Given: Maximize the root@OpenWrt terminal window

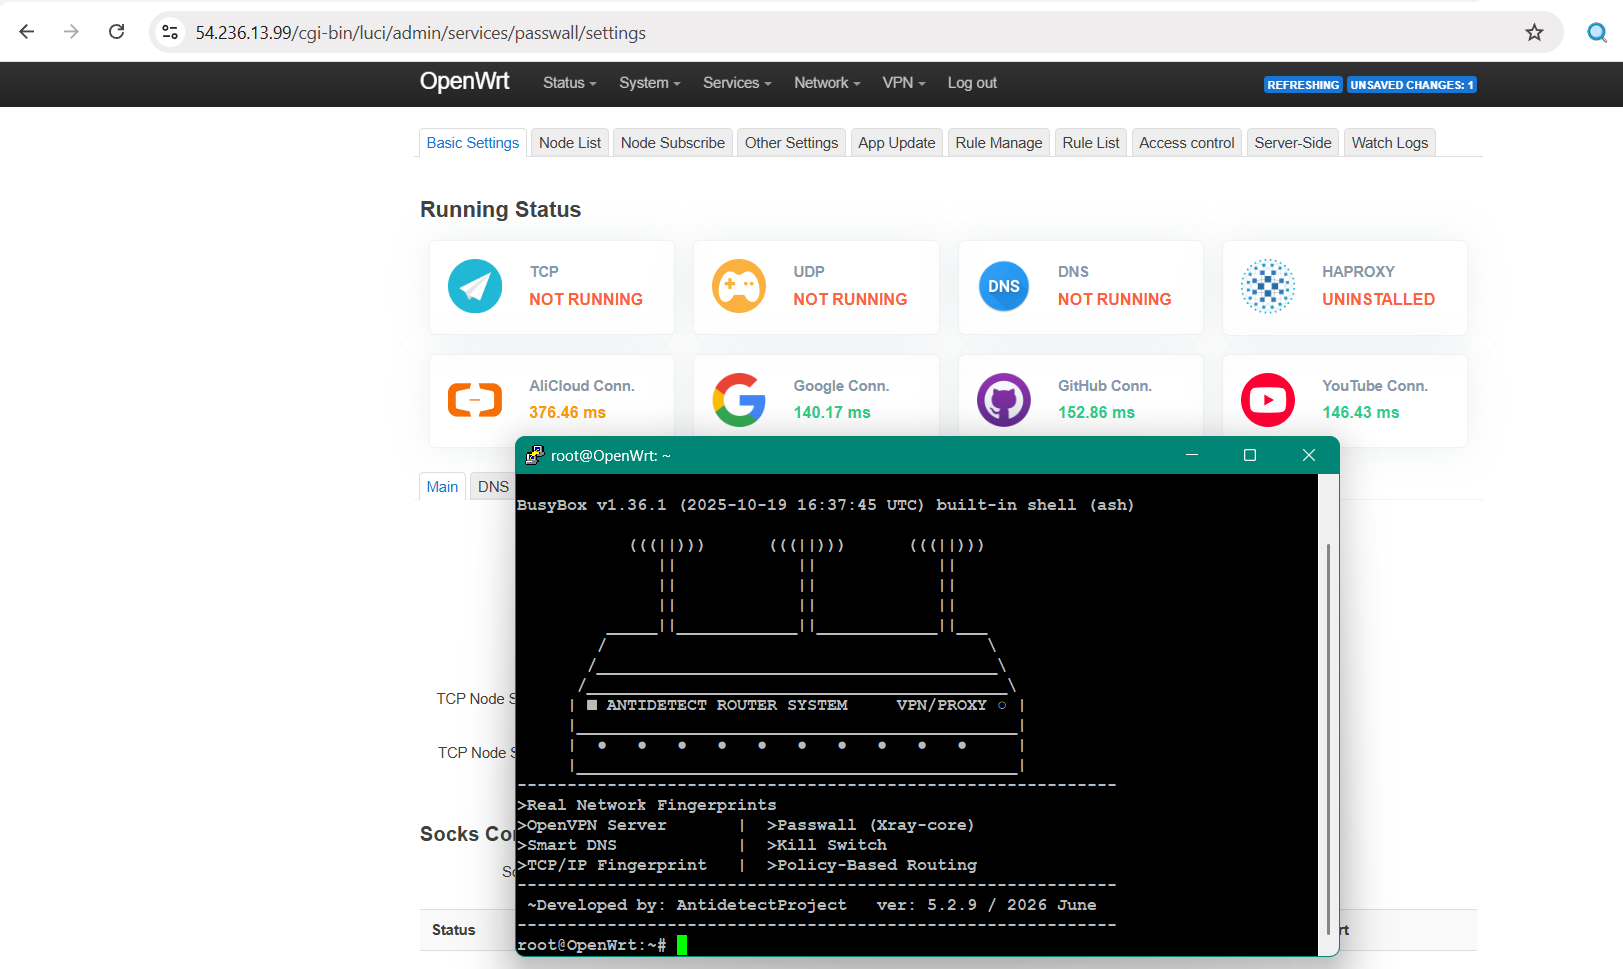Looking at the screenshot, I should (1249, 455).
